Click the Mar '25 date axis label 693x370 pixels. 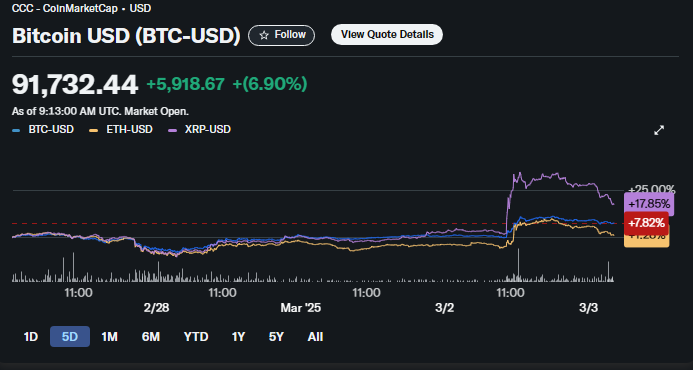click(x=301, y=309)
